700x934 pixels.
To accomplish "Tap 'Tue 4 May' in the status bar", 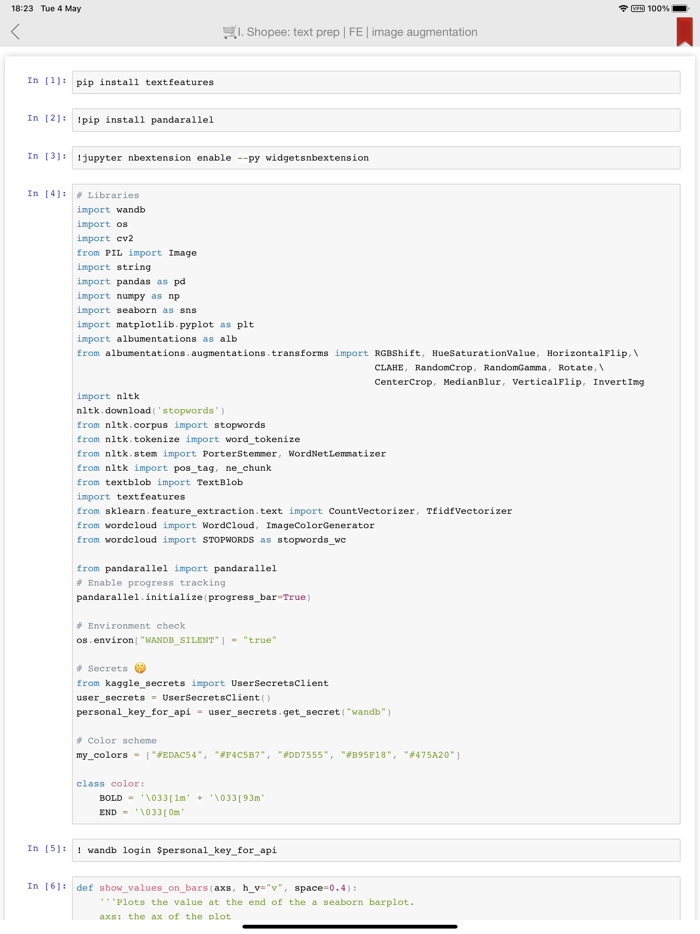I will [63, 8].
